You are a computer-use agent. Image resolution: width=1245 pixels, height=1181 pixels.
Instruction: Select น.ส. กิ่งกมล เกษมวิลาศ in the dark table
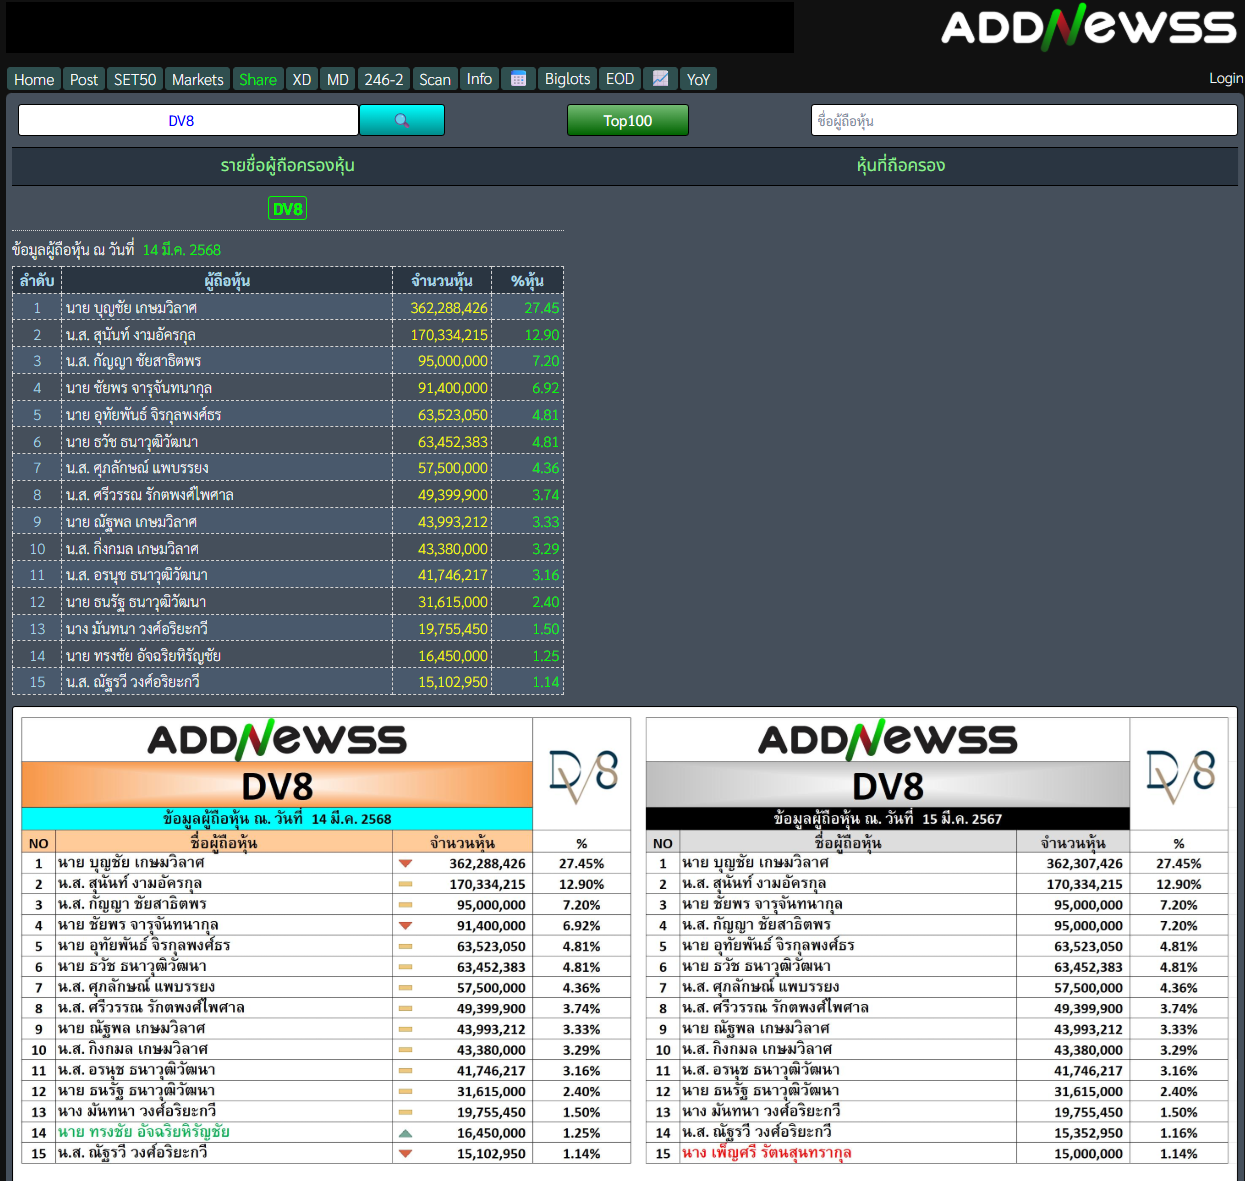point(132,549)
